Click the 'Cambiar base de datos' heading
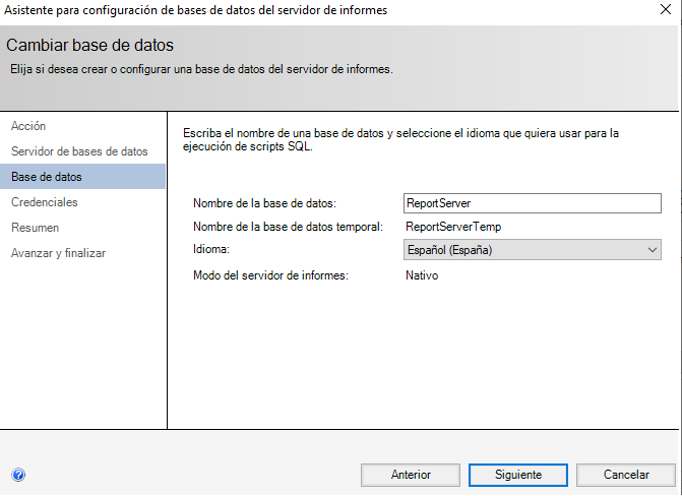This screenshot has height=496, width=682. [x=90, y=46]
